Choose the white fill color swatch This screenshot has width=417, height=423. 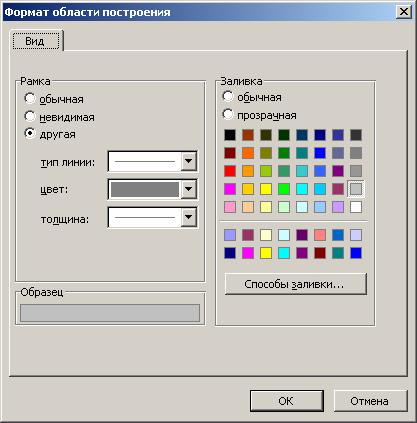tap(356, 207)
